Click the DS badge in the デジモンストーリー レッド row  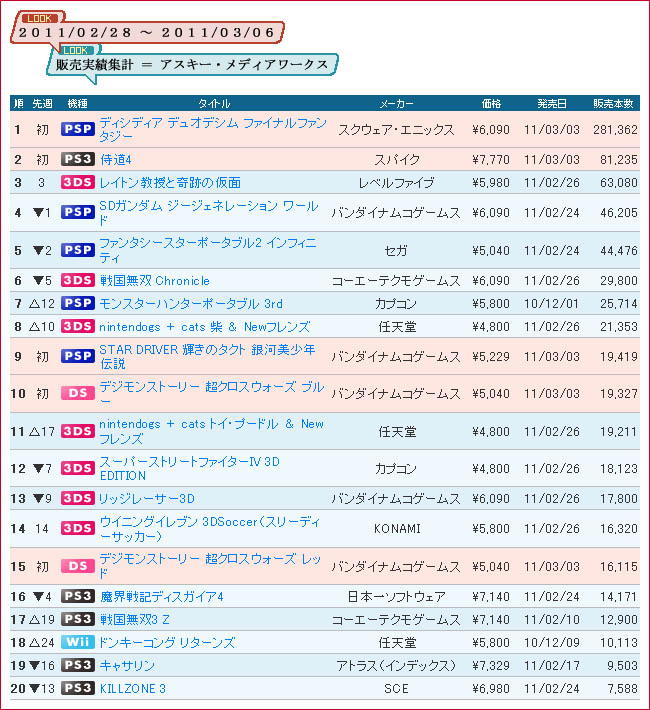click(x=78, y=566)
